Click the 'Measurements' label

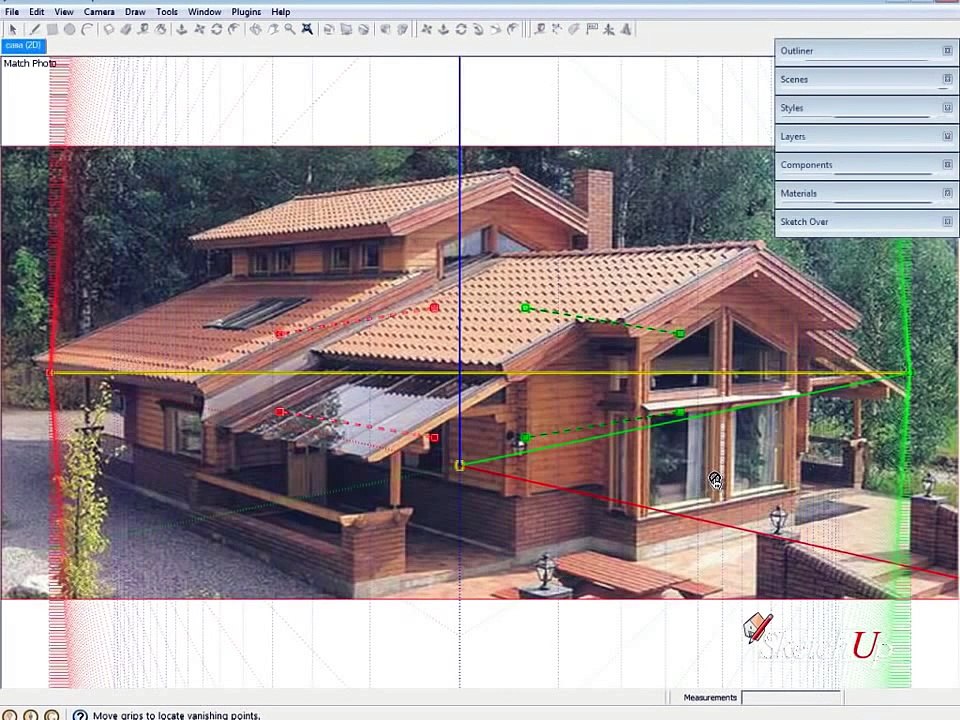point(710,697)
